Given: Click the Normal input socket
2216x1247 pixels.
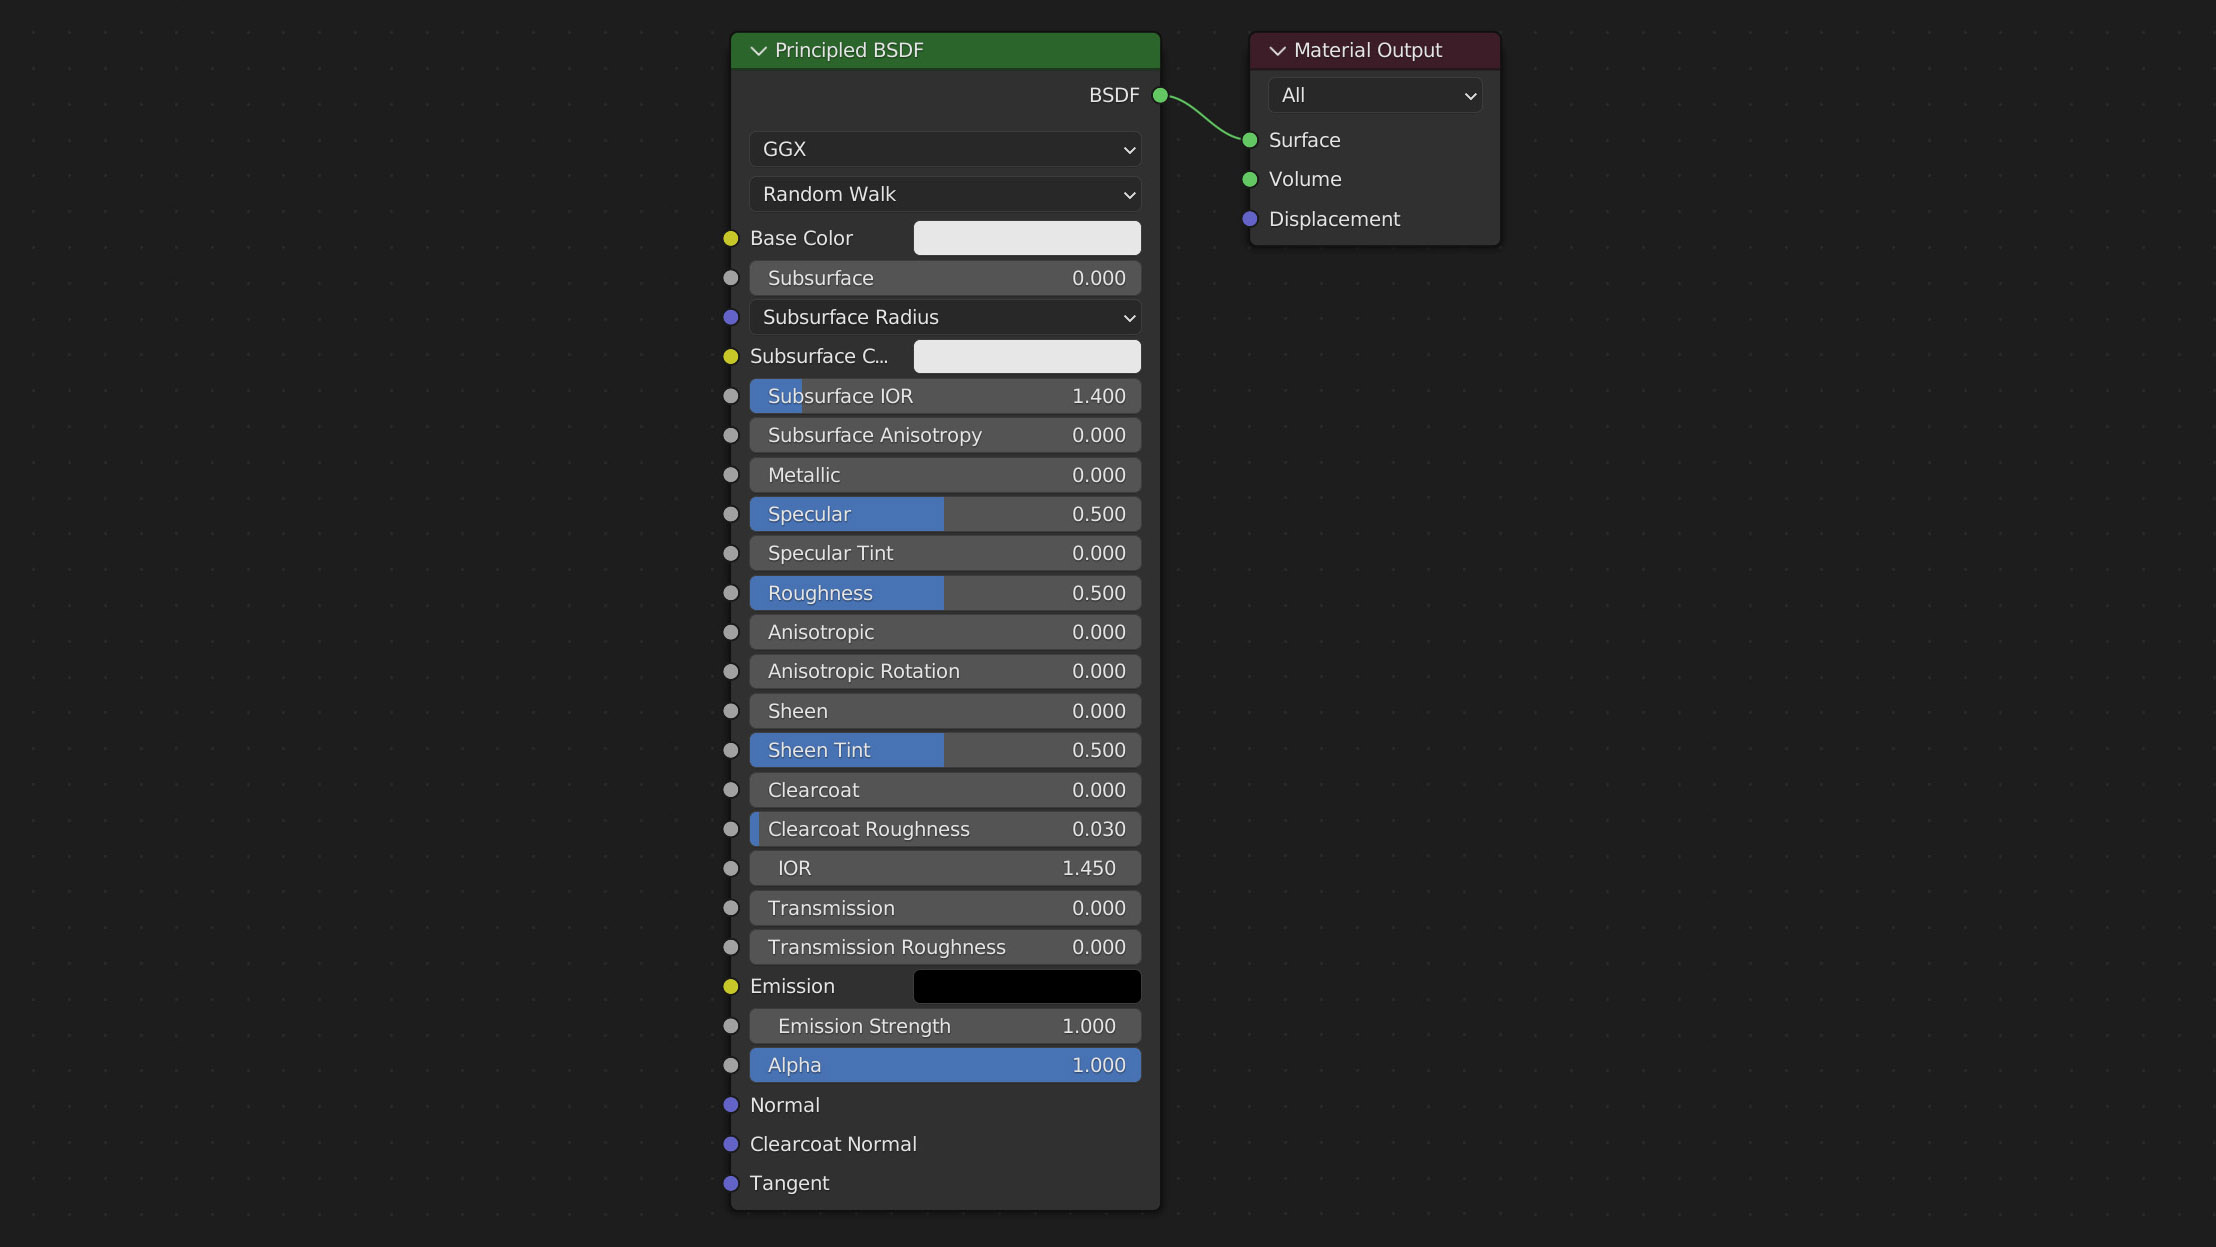Looking at the screenshot, I should (731, 1105).
